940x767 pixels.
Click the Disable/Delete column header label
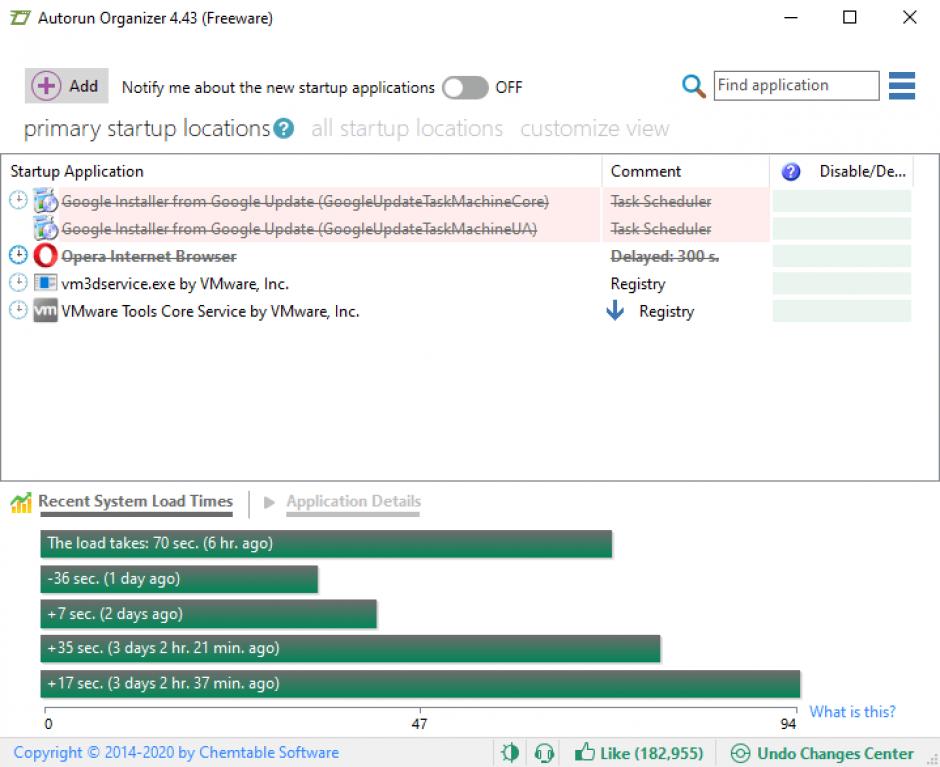(862, 172)
